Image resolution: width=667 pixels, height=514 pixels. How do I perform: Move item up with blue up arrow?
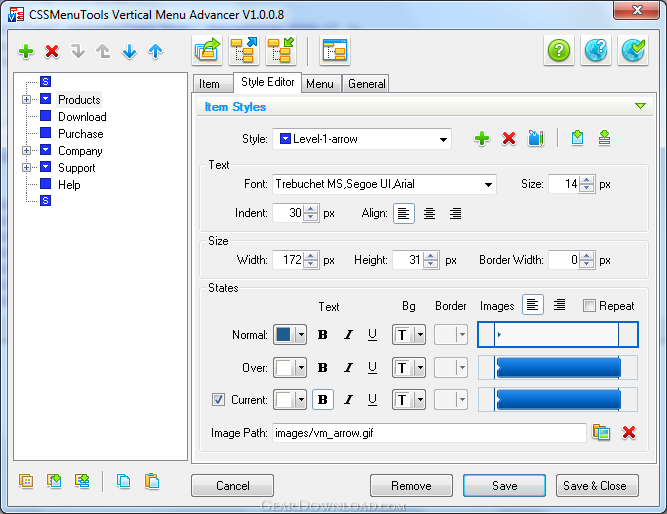(x=155, y=51)
